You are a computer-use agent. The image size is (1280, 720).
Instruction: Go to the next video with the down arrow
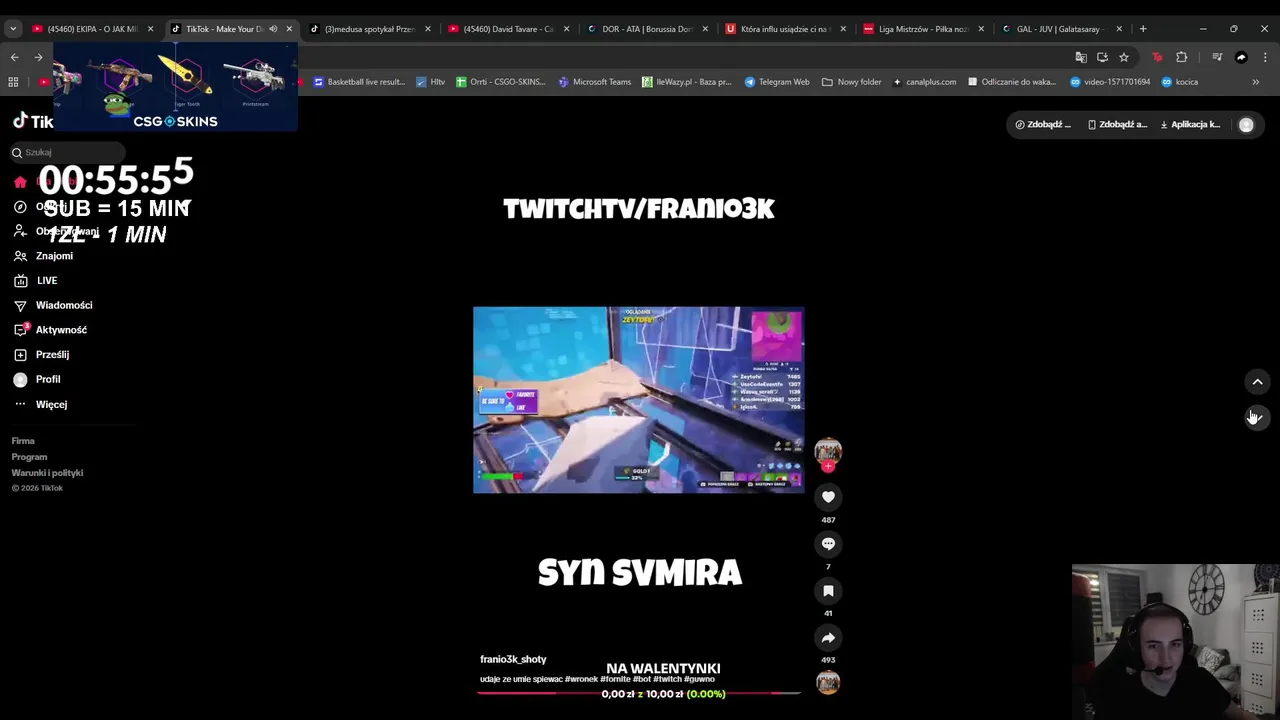1258,417
